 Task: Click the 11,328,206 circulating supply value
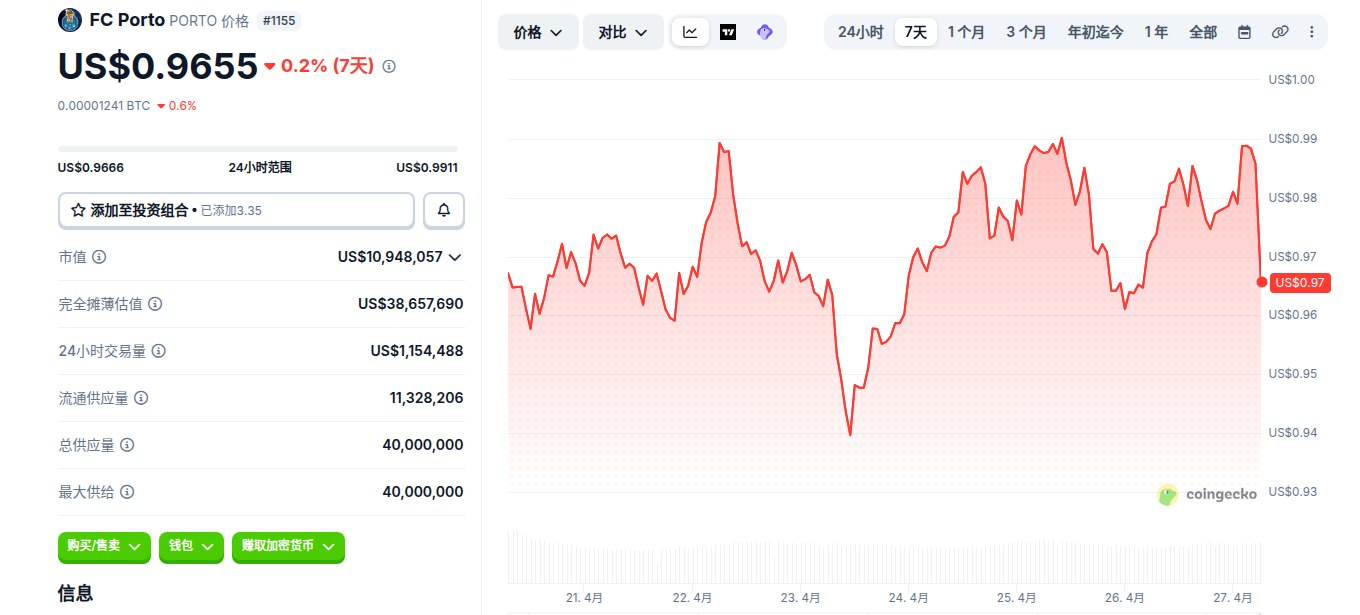[x=426, y=398]
